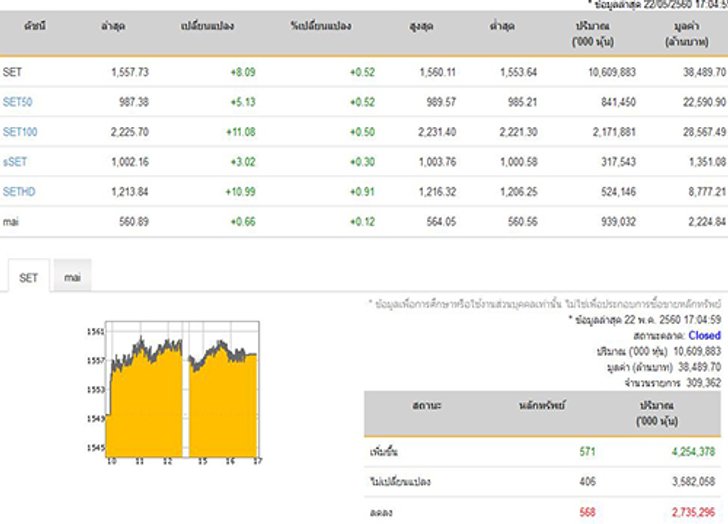Select SET volume 10,609,883 in index table
728x524 pixels.
[x=612, y=72]
